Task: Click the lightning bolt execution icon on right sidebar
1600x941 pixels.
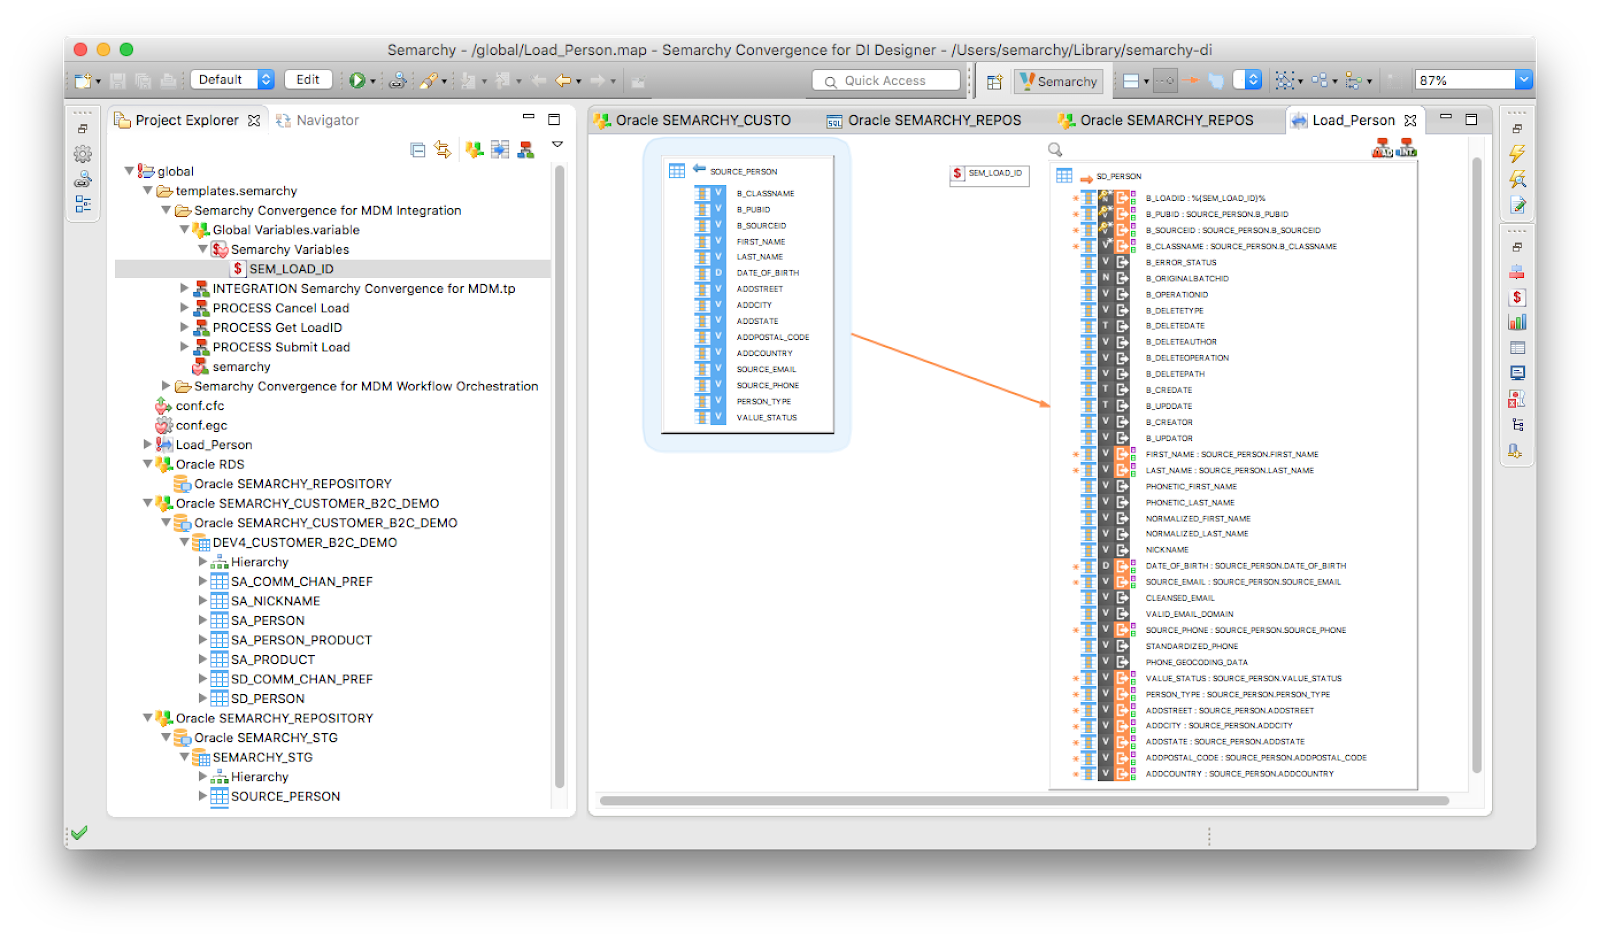Action: click(1519, 154)
